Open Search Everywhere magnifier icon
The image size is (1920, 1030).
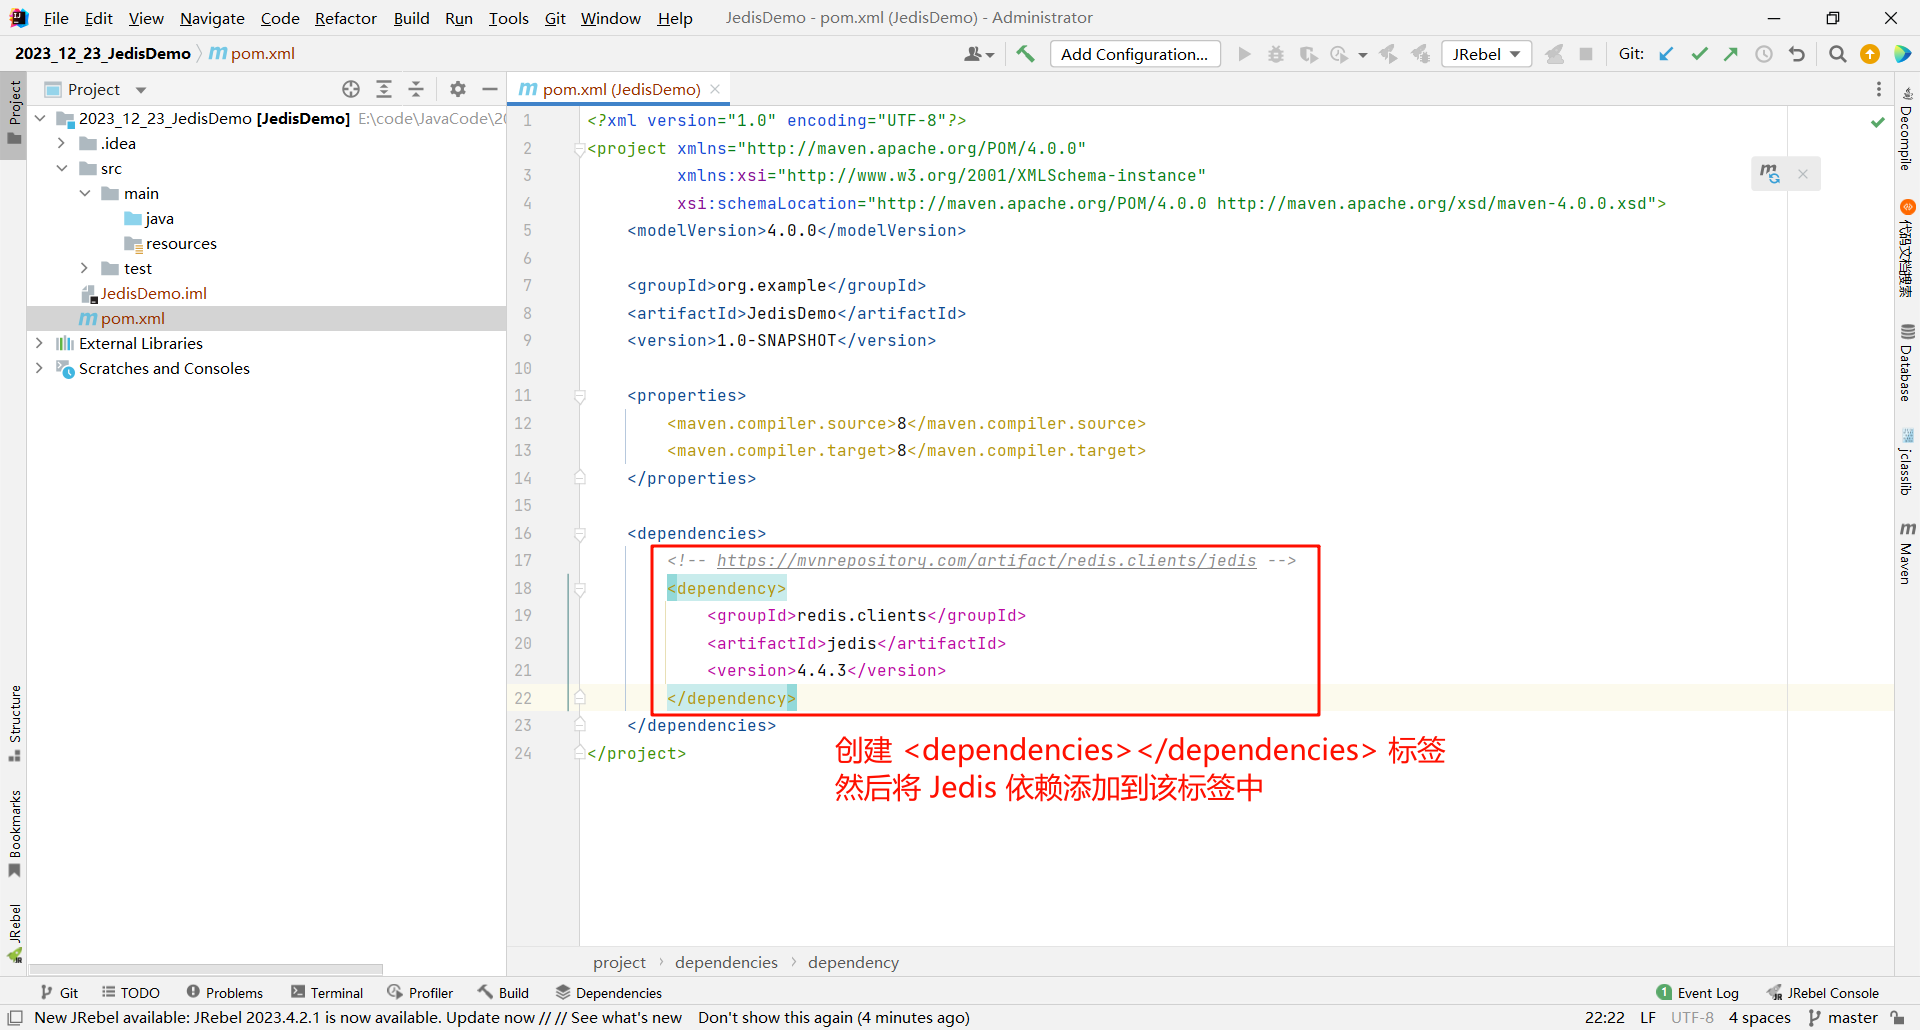click(x=1837, y=54)
